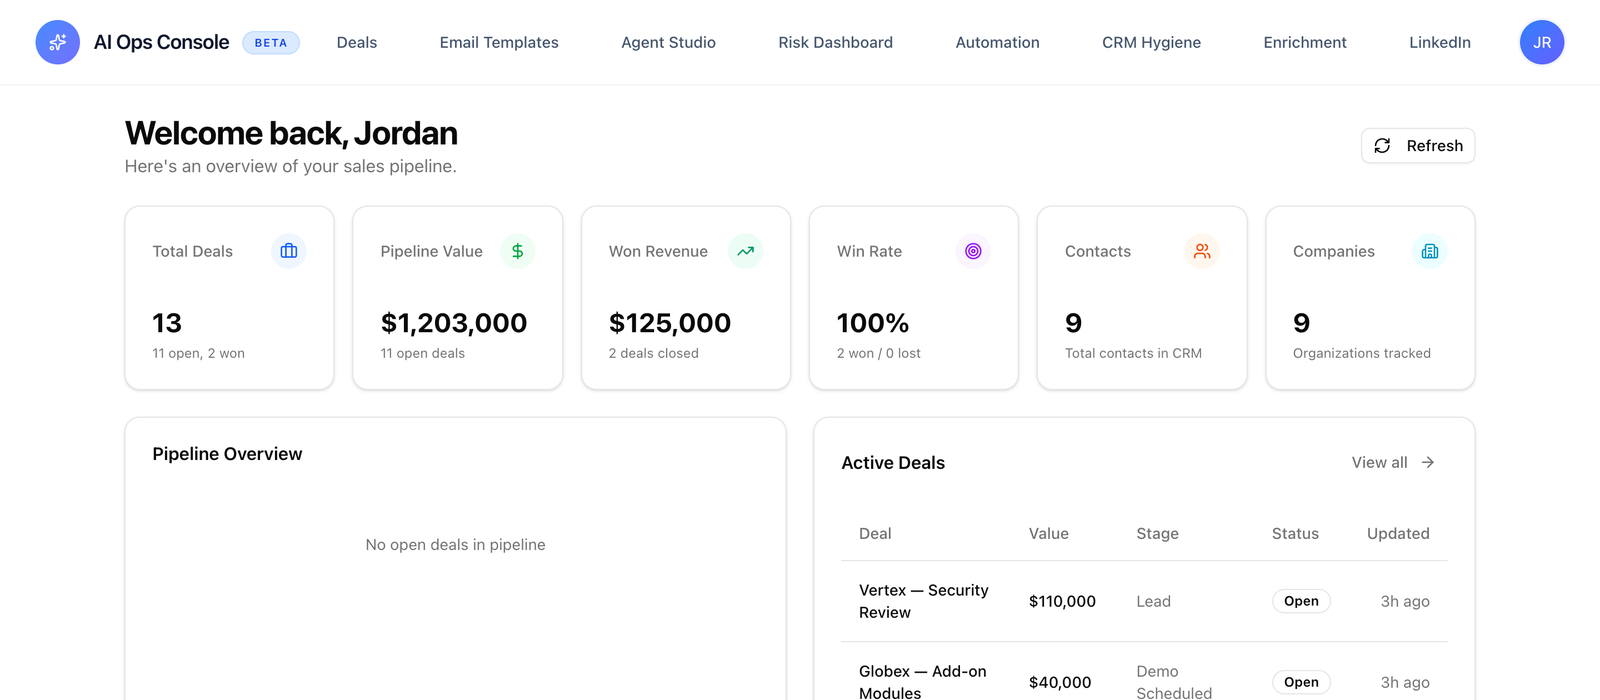The height and width of the screenshot is (700, 1600).
Task: Go to Email Templates
Action: [x=499, y=42]
